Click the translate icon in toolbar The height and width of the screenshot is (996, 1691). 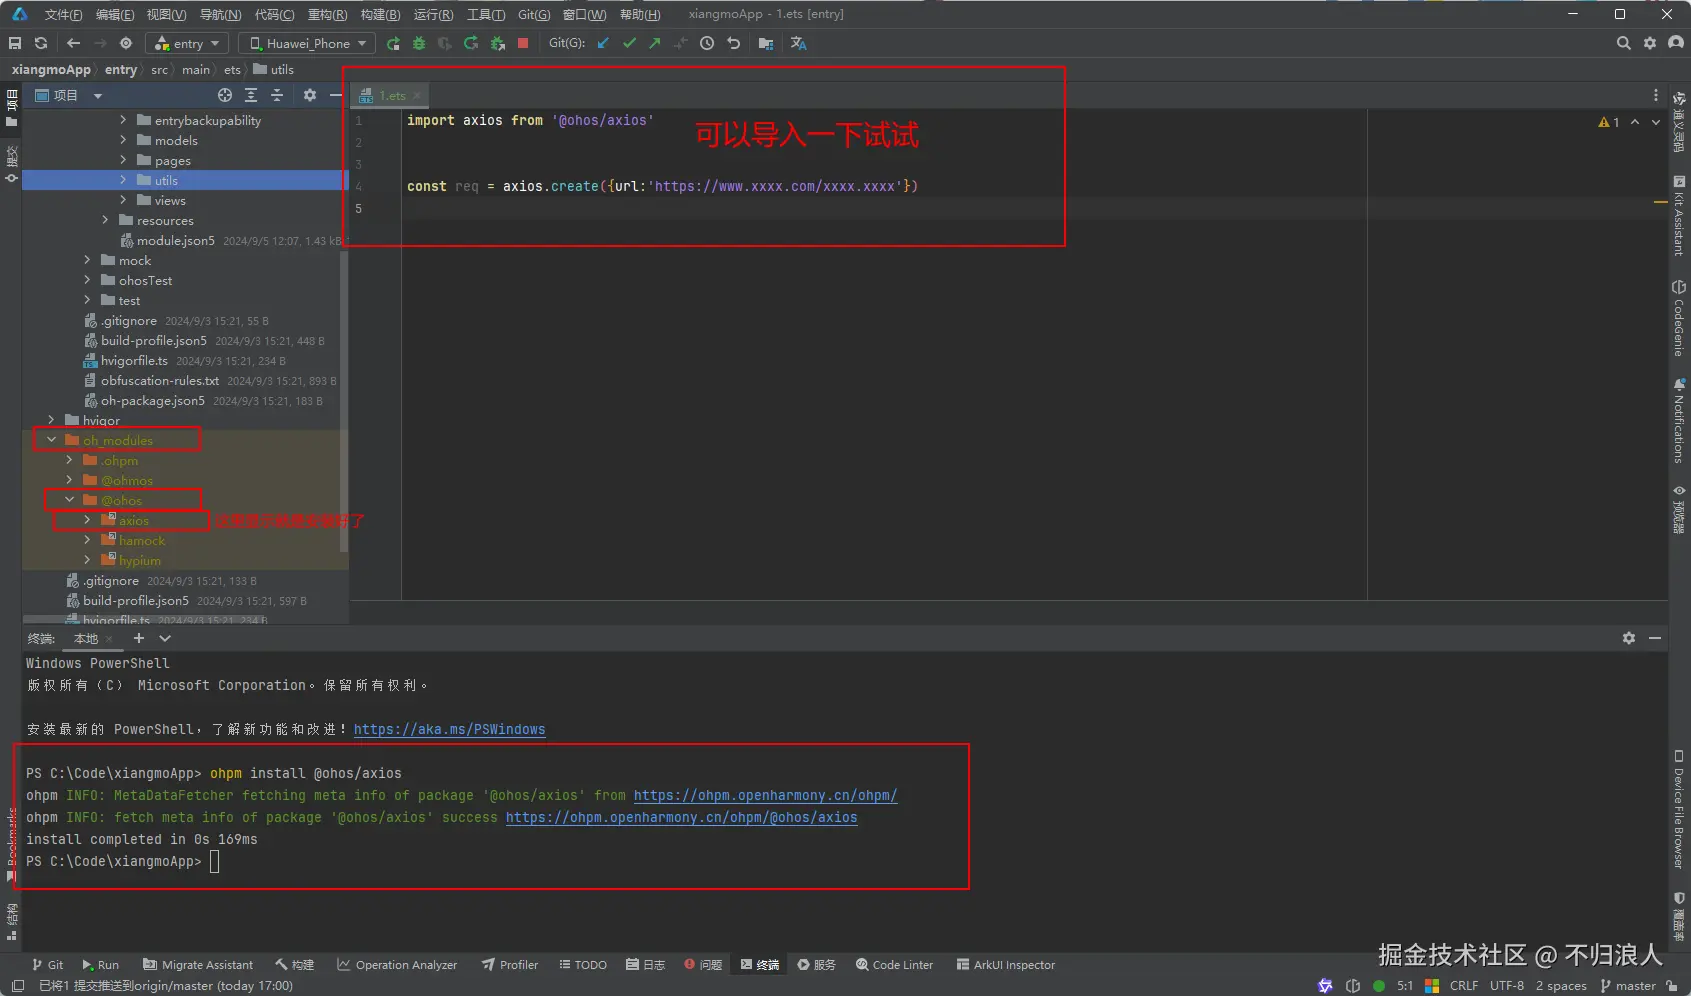click(x=798, y=43)
